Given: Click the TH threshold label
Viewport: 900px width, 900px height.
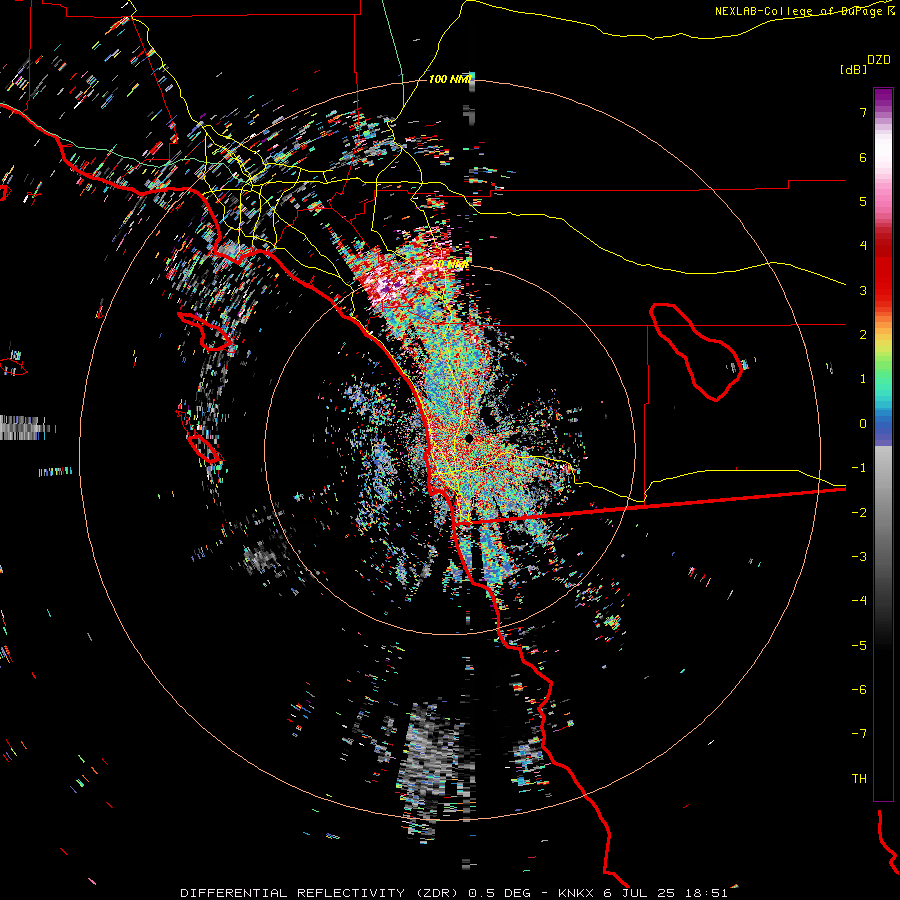Looking at the screenshot, I should 859,779.
